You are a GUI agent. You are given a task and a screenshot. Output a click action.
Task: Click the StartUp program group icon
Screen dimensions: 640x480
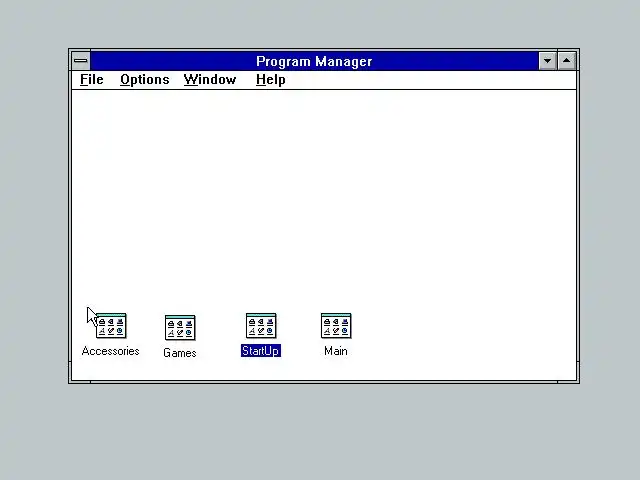261,326
